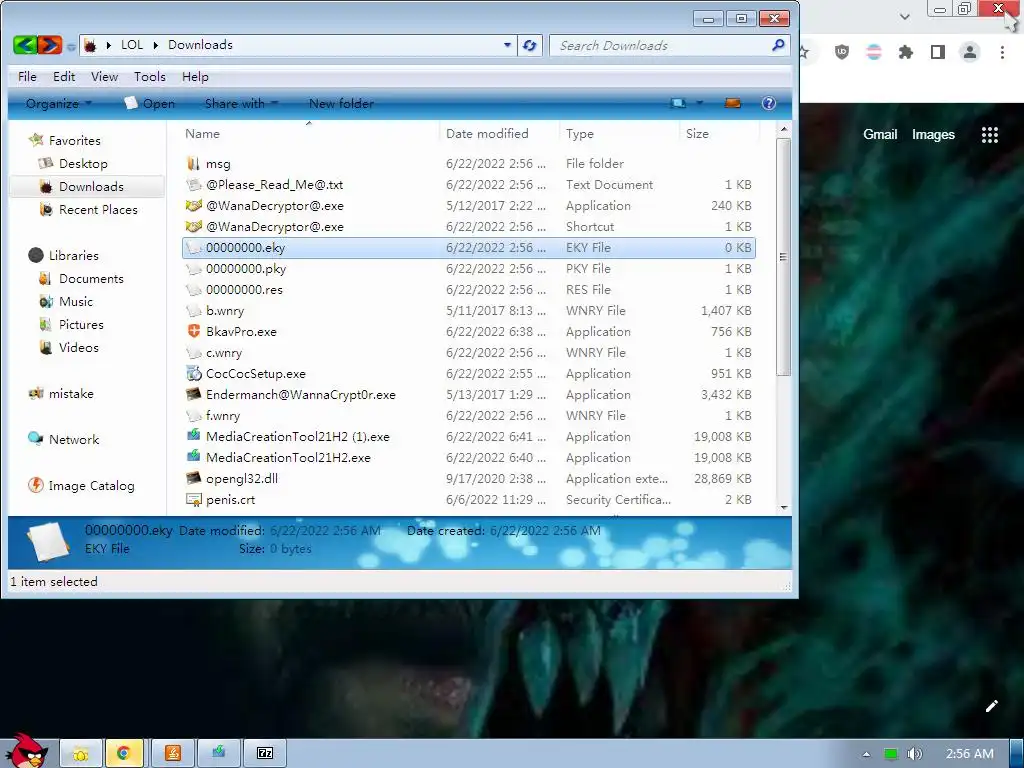The height and width of the screenshot is (768, 1024).
Task: Open the Chrome taskbar icon
Action: [124, 753]
